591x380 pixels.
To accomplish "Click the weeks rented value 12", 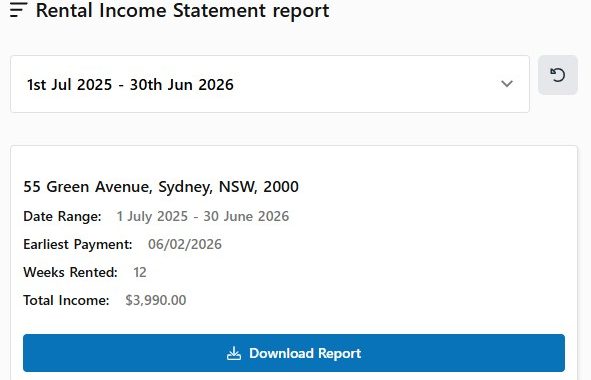I will coord(140,272).
